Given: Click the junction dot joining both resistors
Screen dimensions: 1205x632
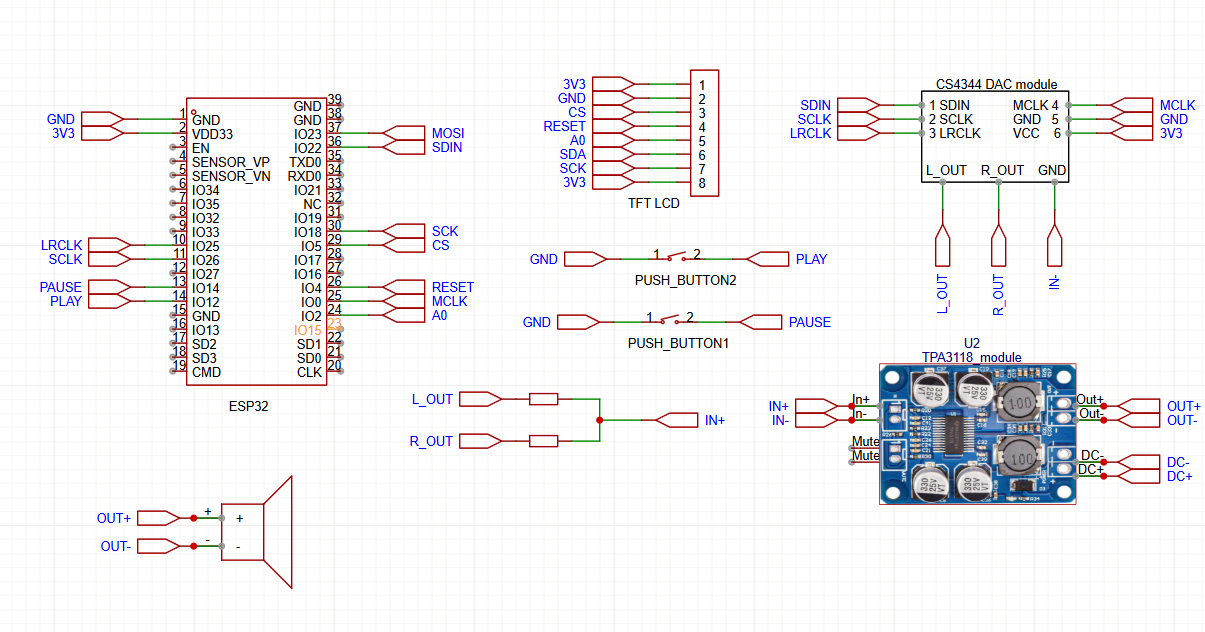Looking at the screenshot, I should pos(599,420).
